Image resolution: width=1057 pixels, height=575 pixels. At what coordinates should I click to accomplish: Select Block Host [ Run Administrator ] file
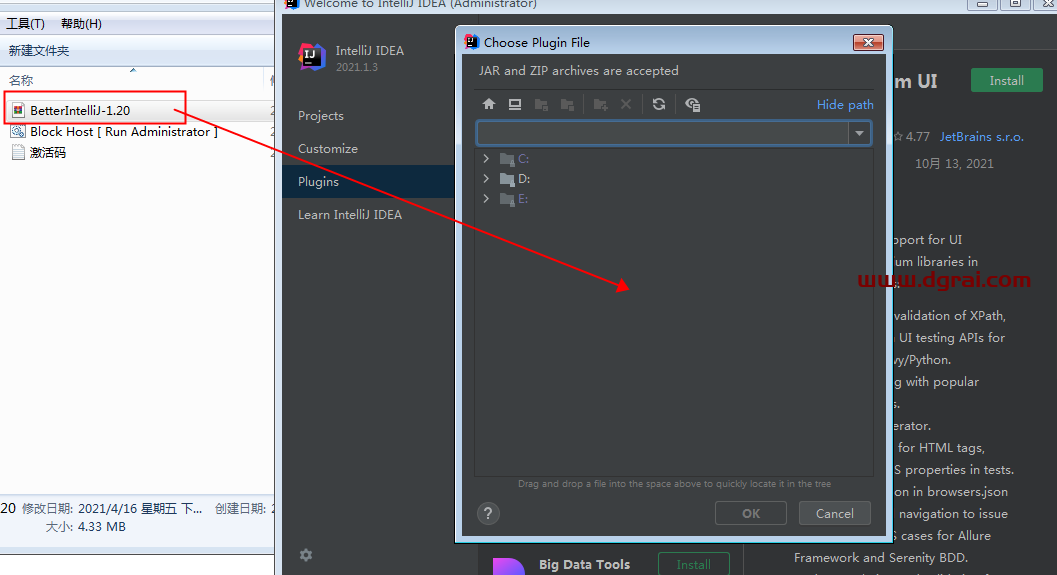[123, 131]
